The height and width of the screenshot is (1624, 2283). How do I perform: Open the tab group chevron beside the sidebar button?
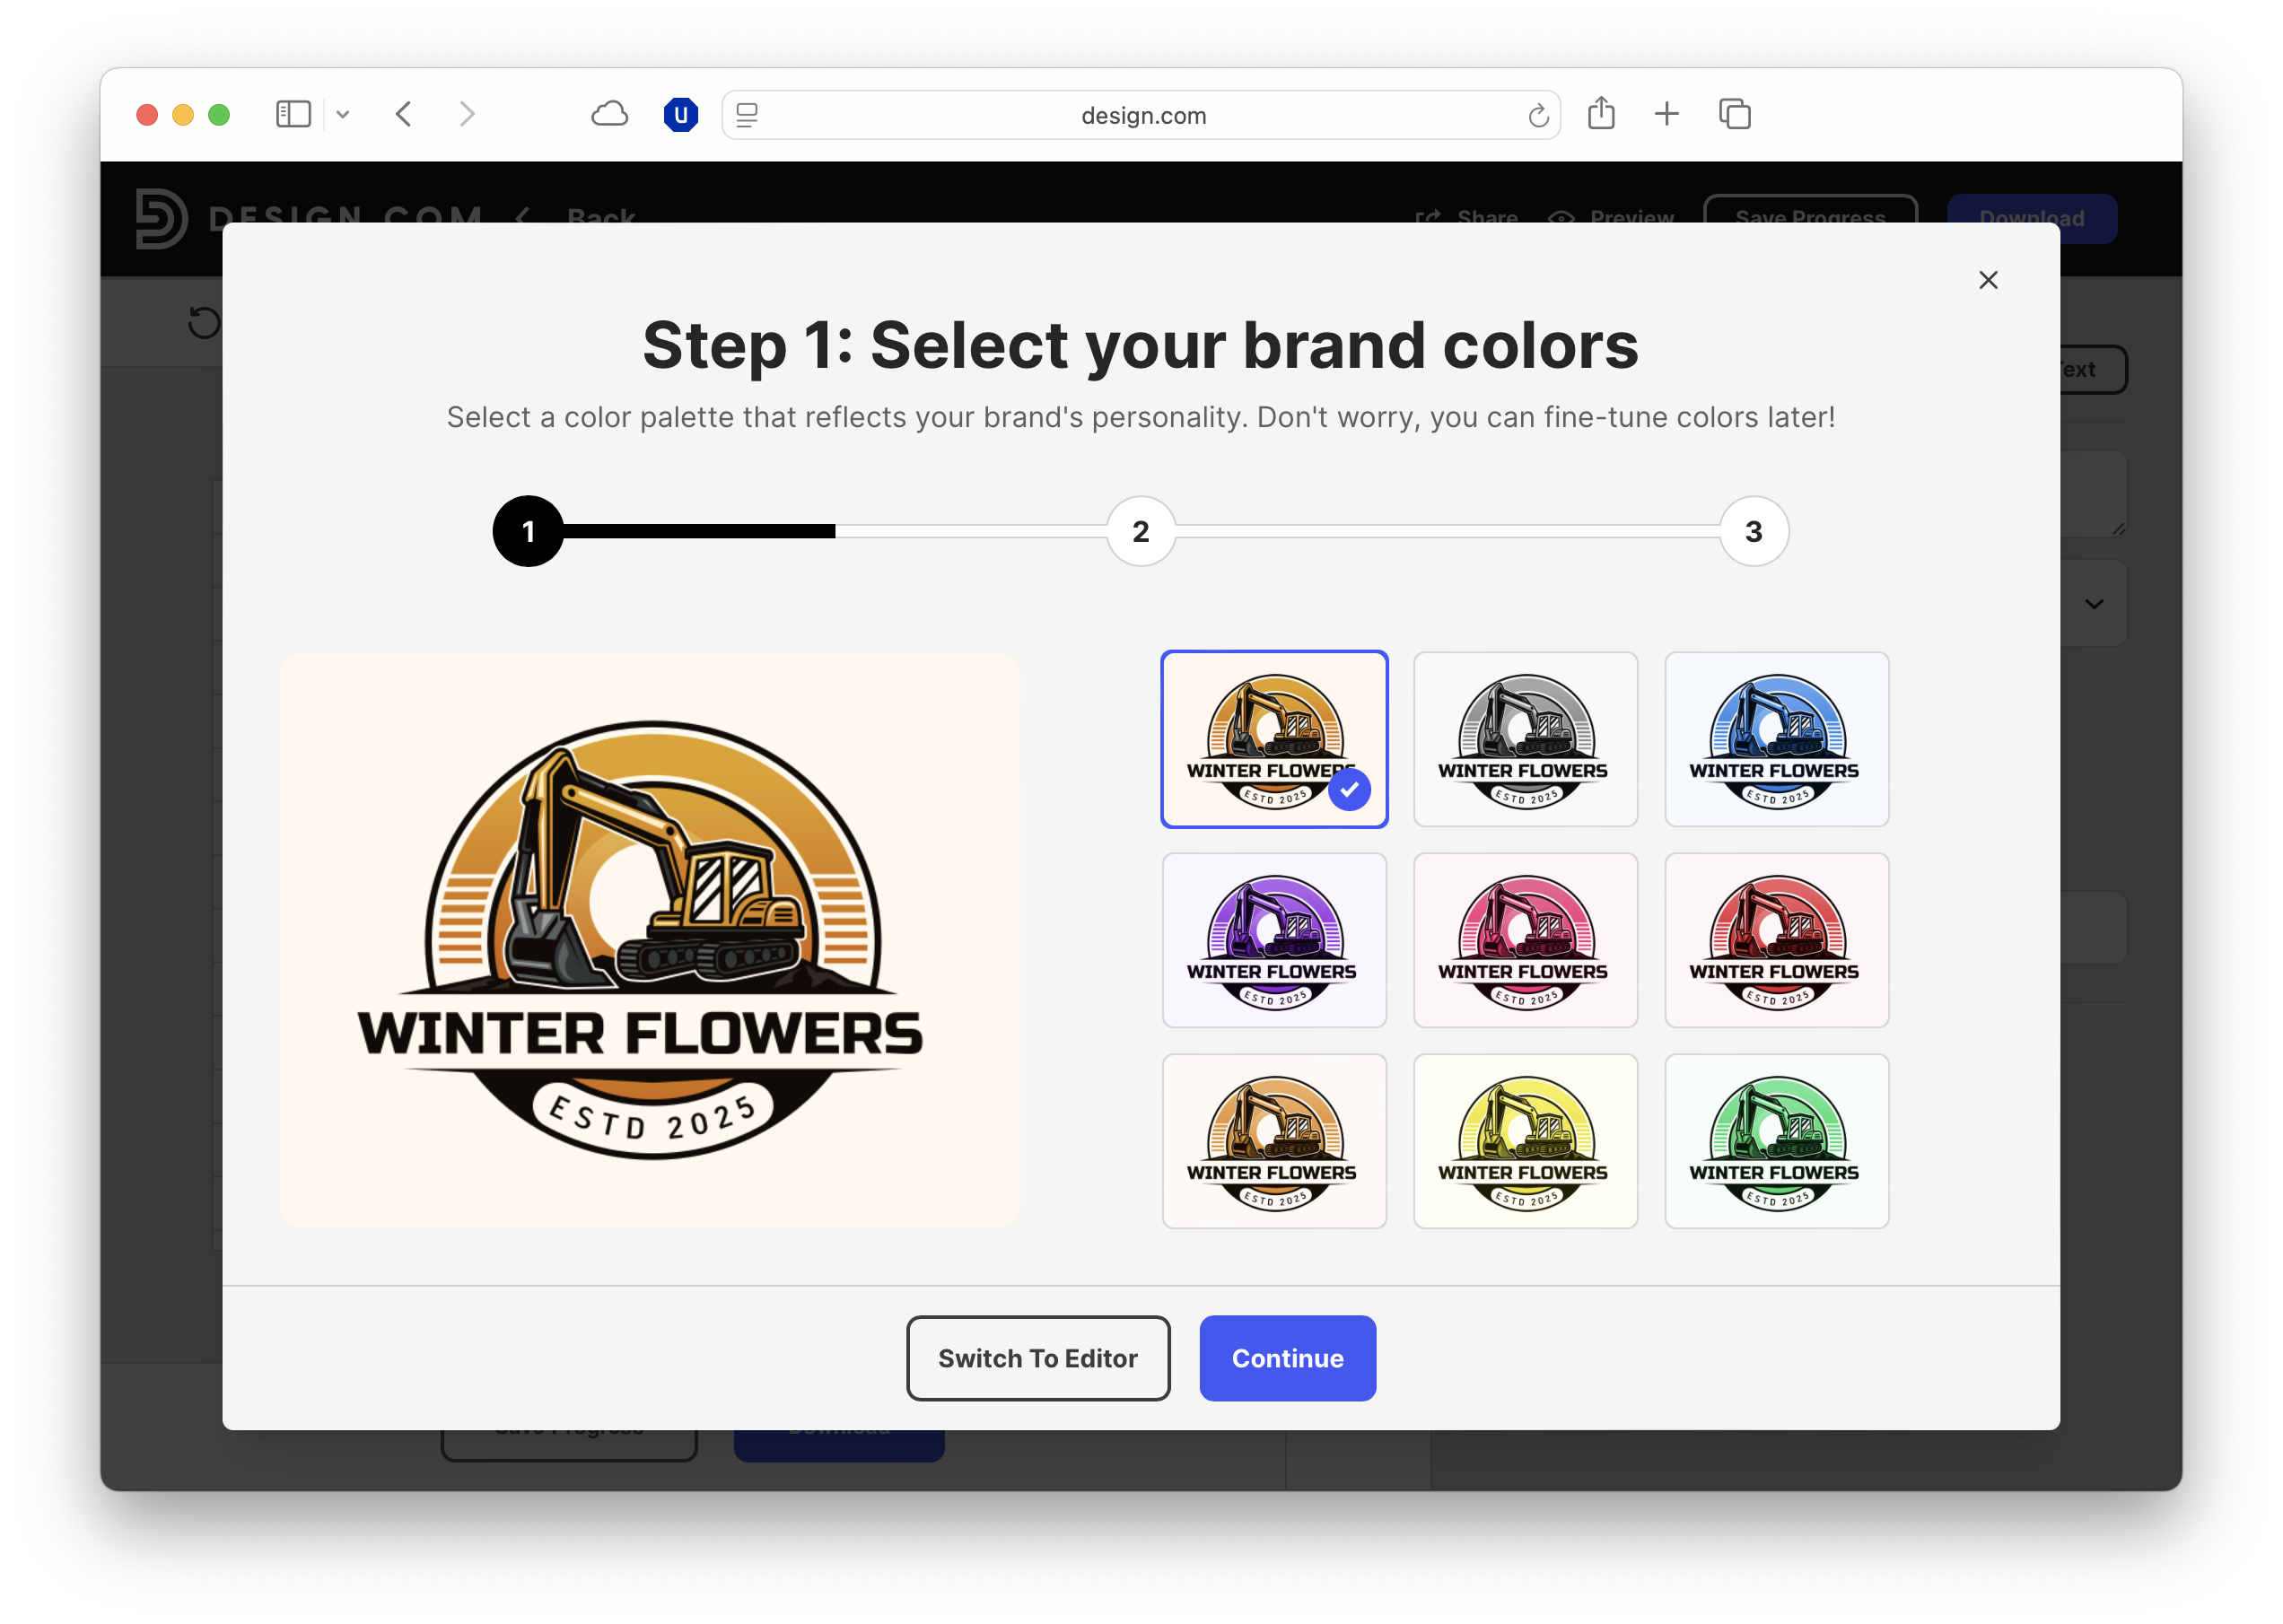(x=344, y=114)
